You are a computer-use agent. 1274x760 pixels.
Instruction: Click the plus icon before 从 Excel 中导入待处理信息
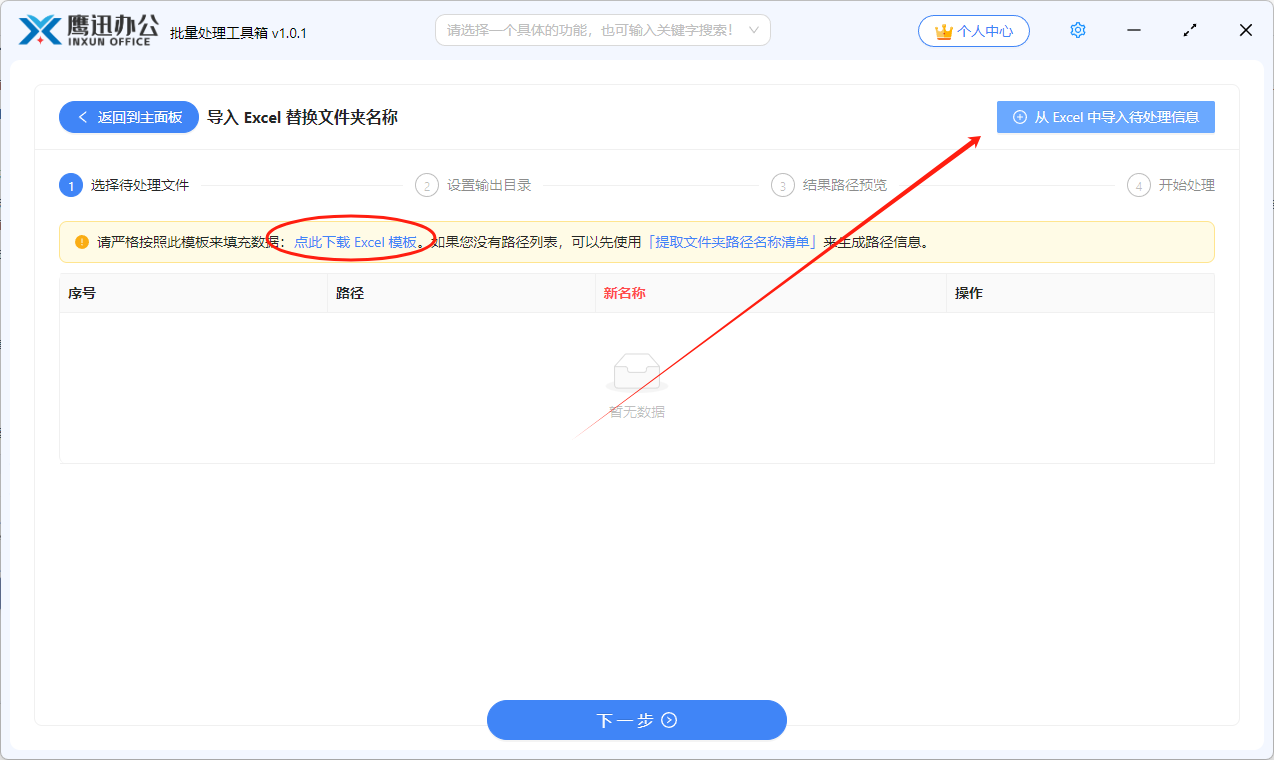point(1019,117)
